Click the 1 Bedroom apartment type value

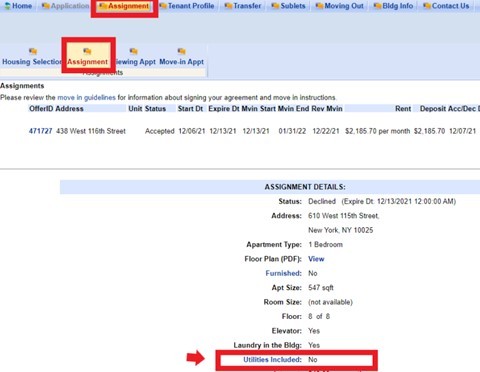(325, 245)
